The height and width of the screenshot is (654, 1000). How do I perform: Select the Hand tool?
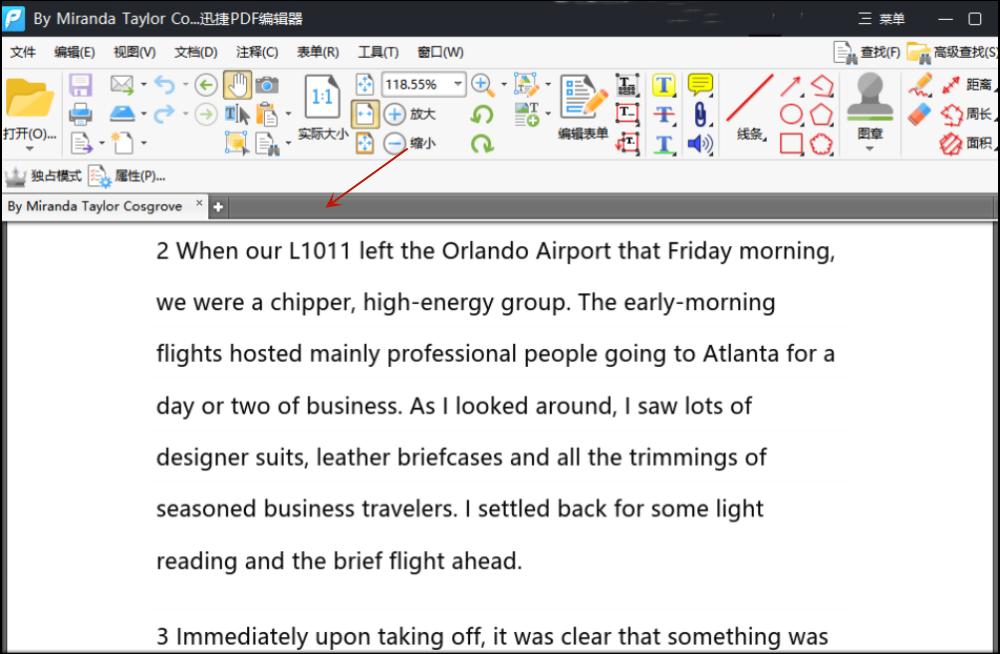point(237,85)
